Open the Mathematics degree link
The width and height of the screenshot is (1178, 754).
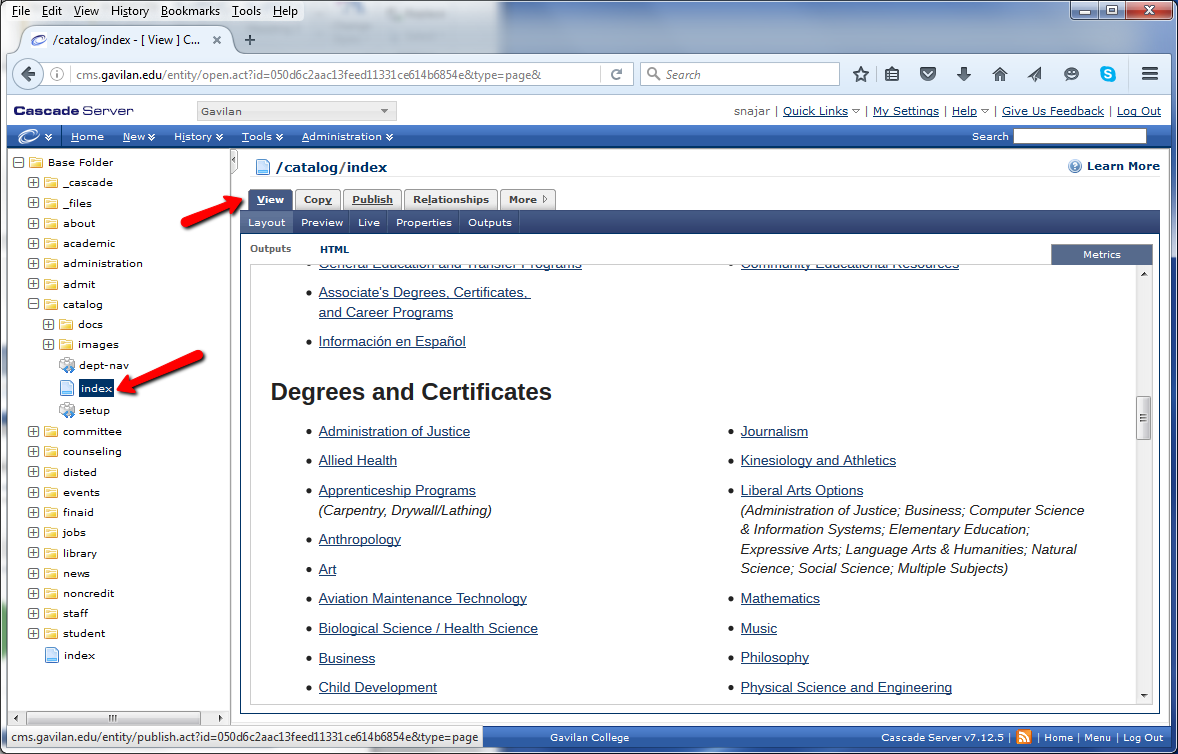click(780, 598)
